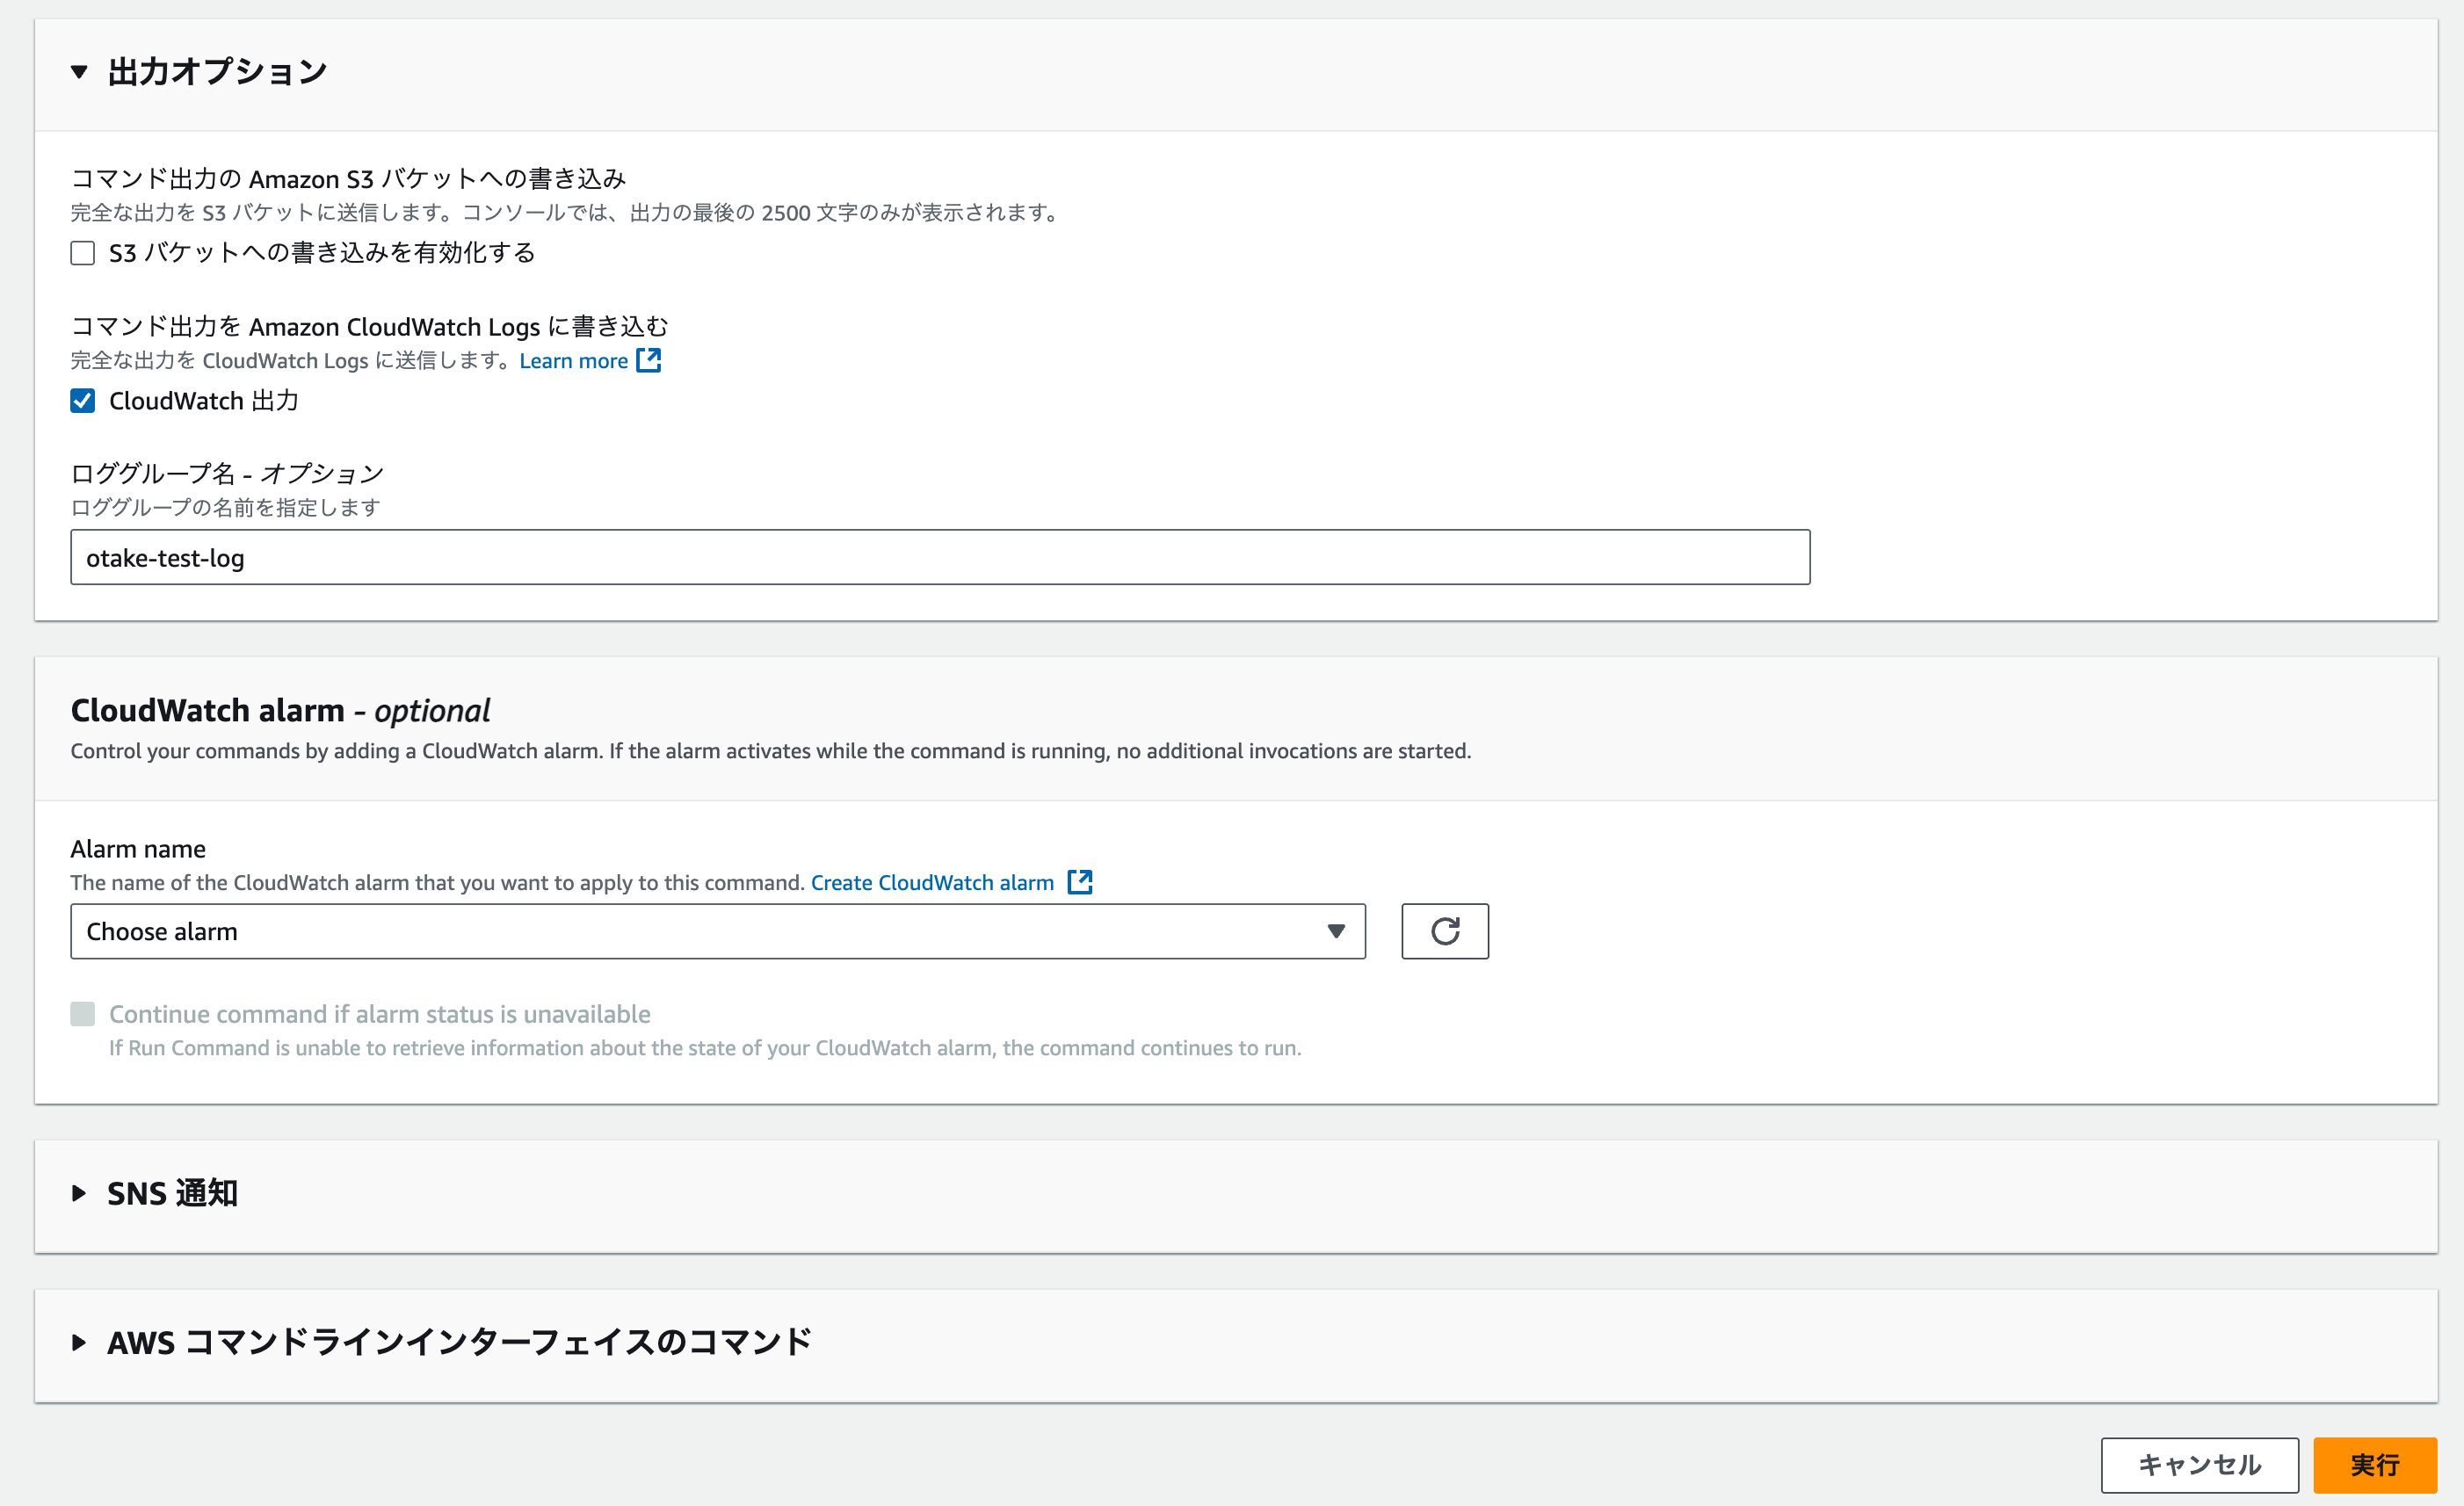
Task: Open the Create CloudWatch alarm link
Action: [x=932, y=882]
